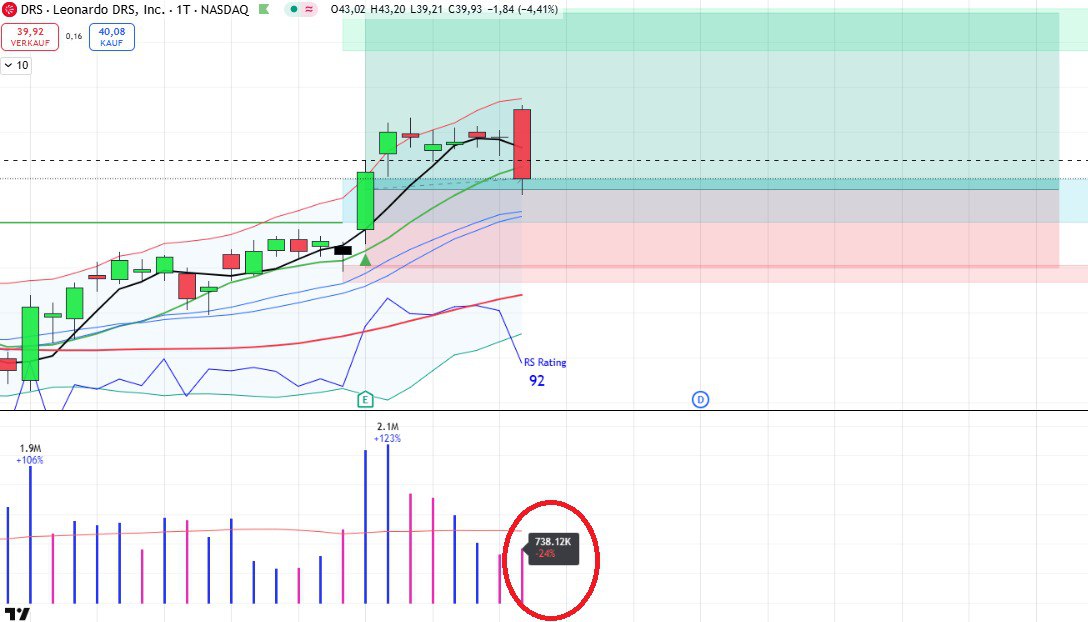The image size is (1088, 622).
Task: Click the pink approximate-data indicator icon
Action: [x=310, y=9]
